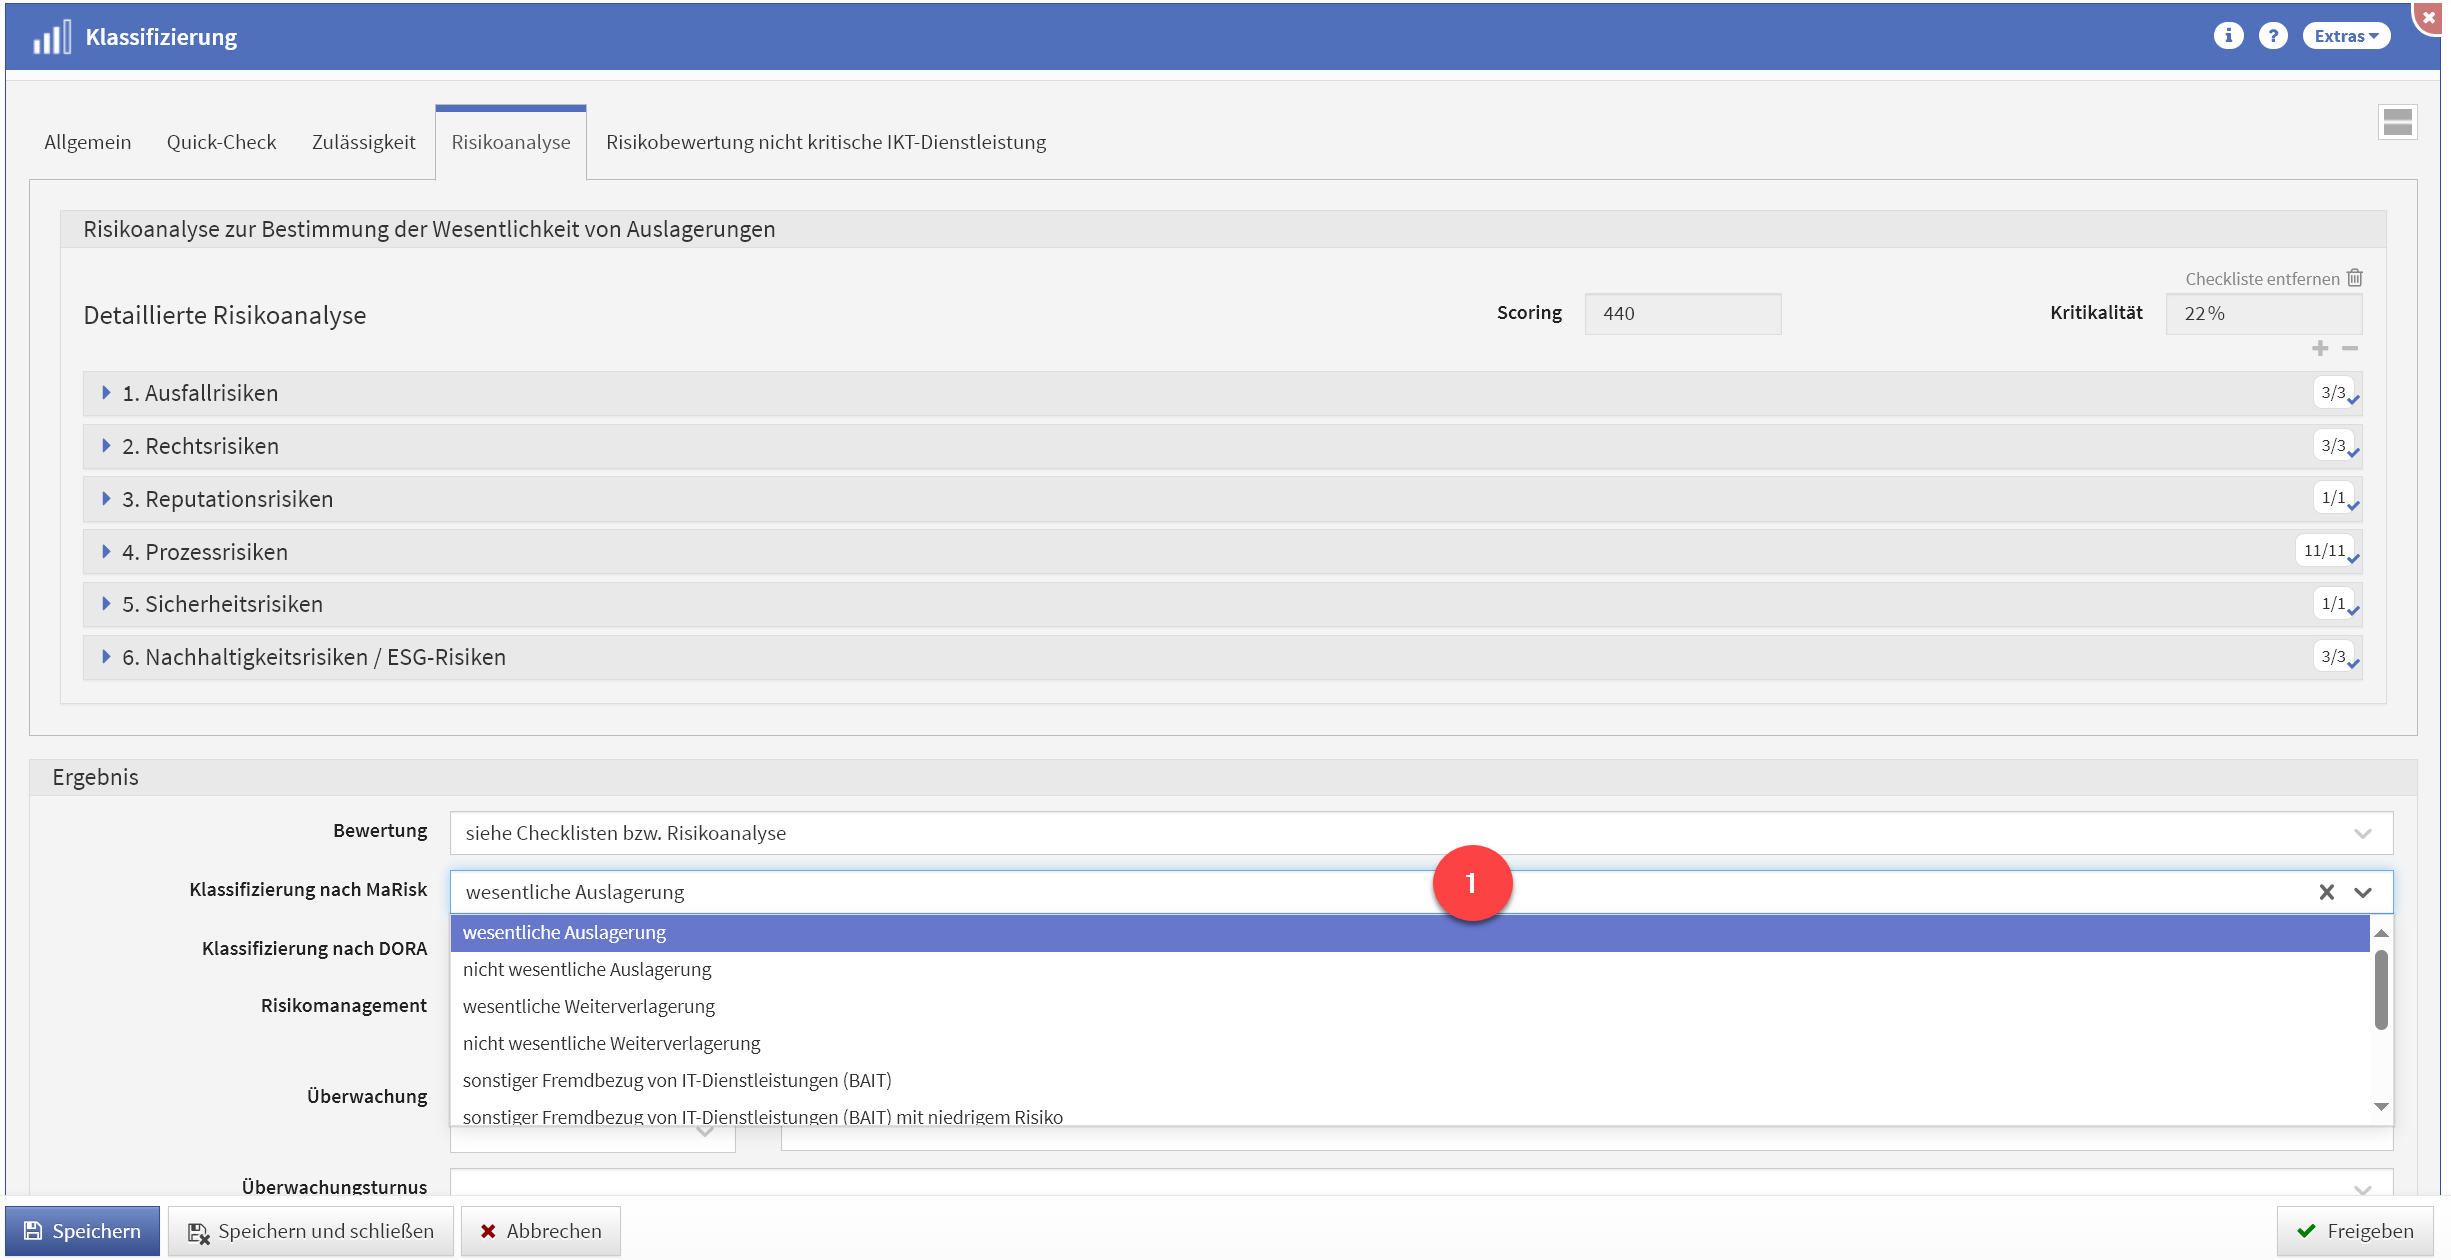Toggle the split layout view icon
Image resolution: width=2451 pixels, height=1260 pixels.
click(2397, 123)
